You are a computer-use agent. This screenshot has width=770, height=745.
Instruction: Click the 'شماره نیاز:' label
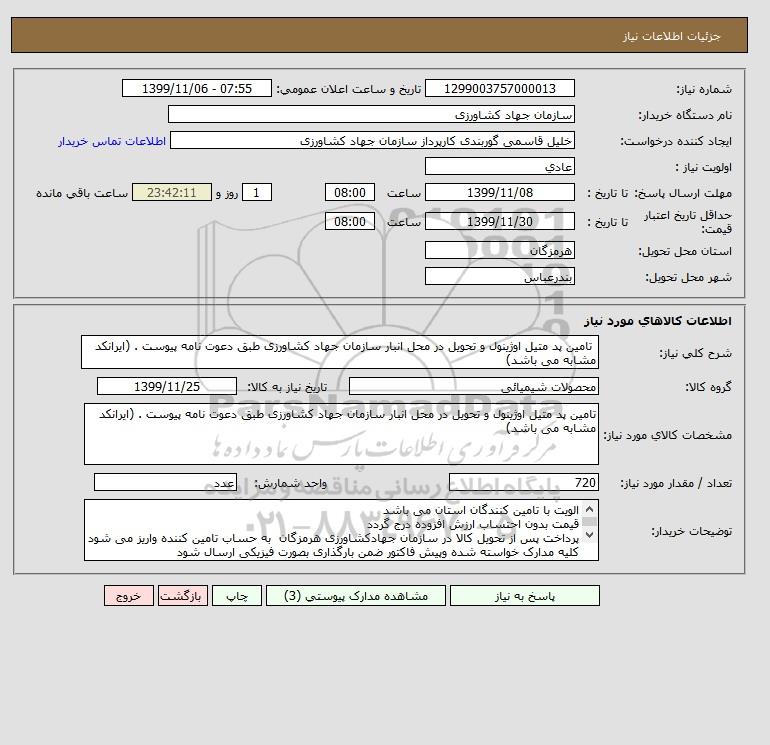pos(704,89)
